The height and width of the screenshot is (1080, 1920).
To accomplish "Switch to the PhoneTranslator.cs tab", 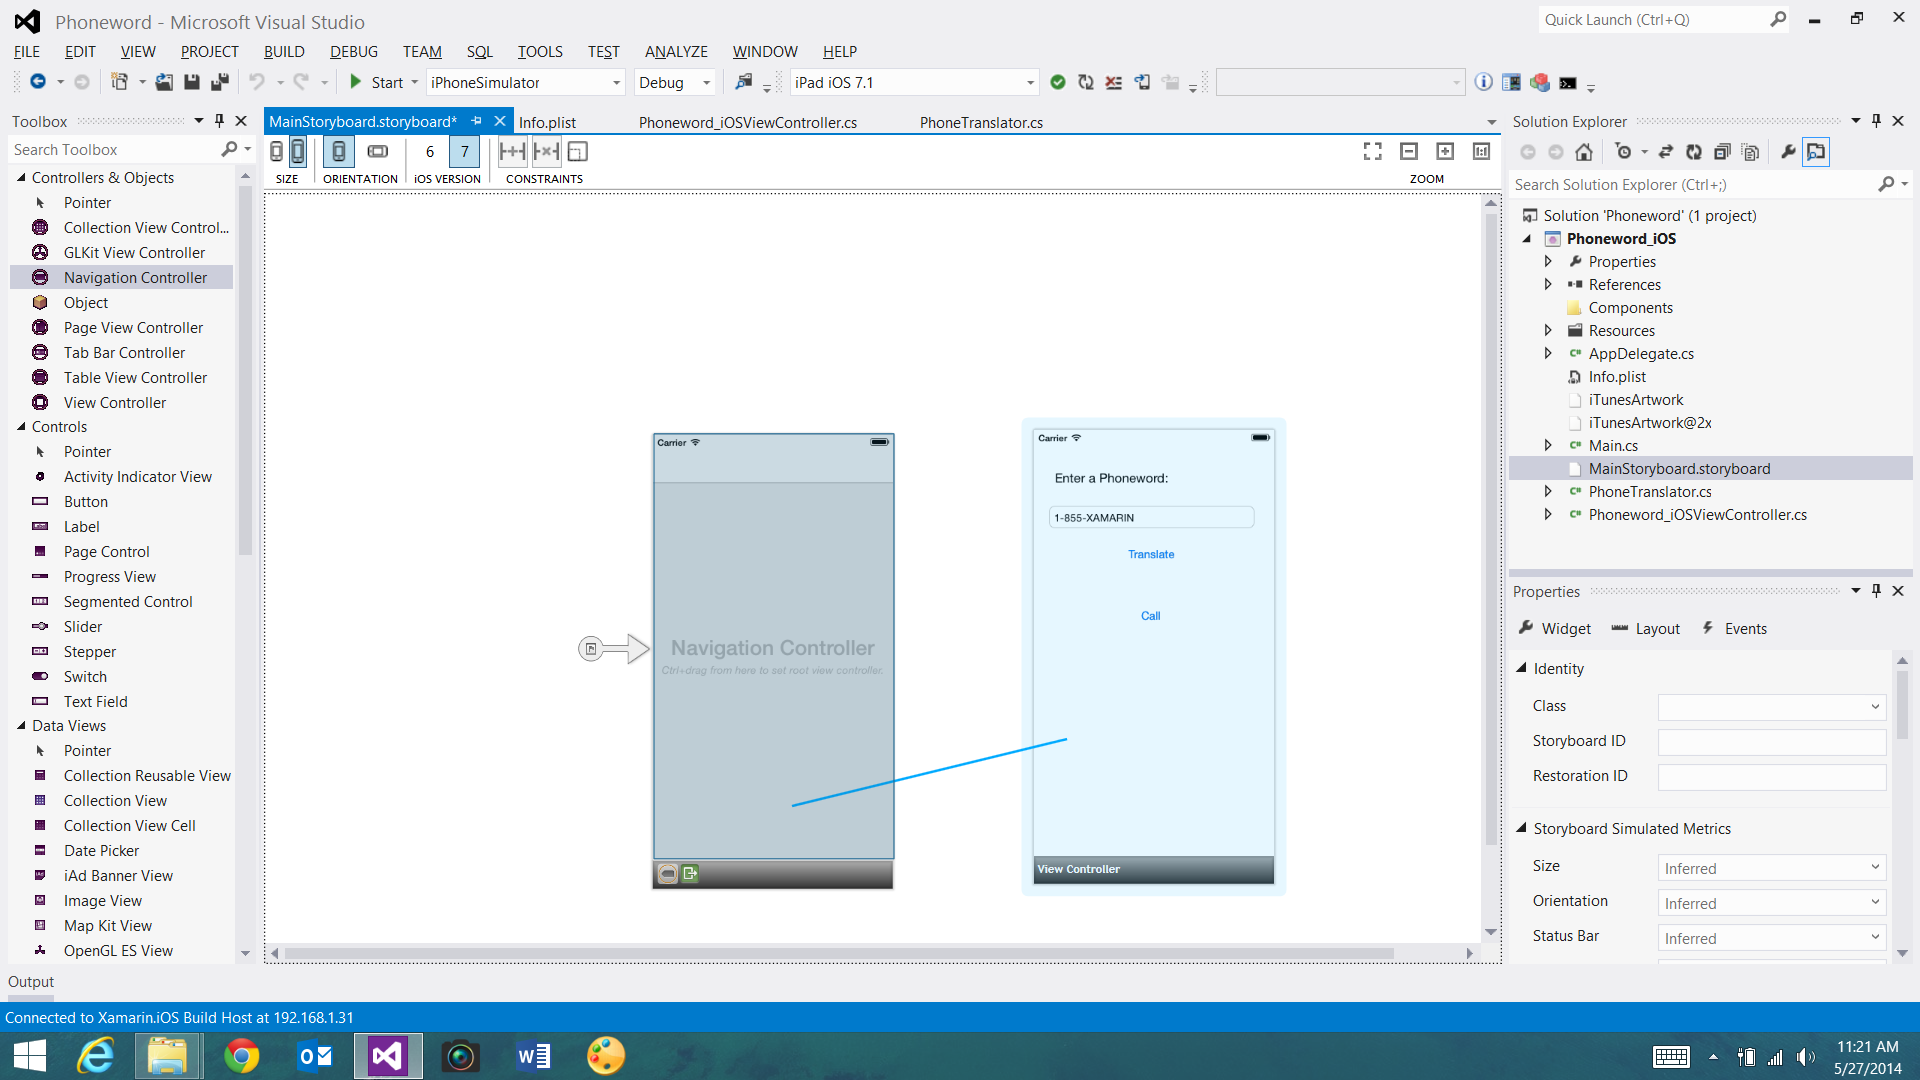I will pos(980,122).
